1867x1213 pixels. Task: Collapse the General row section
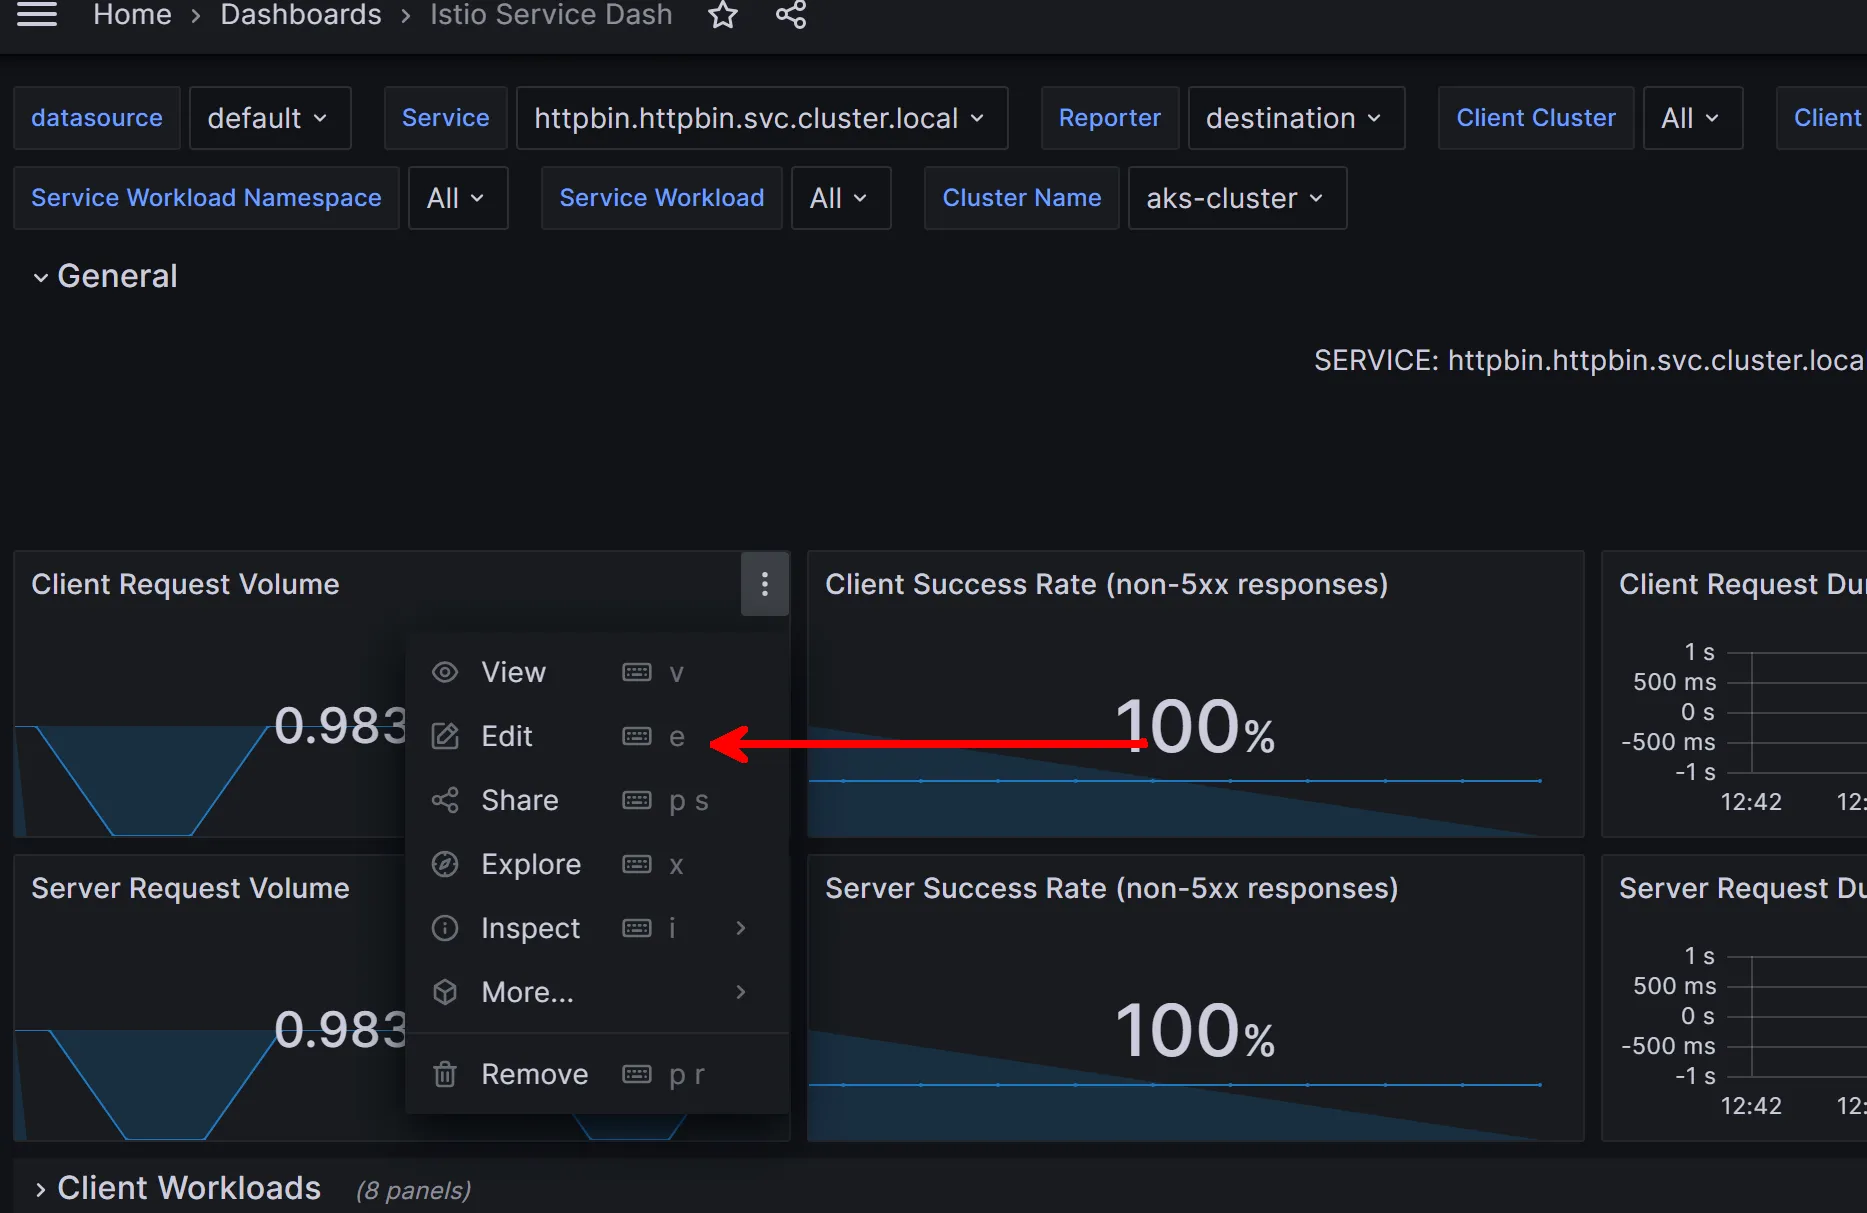pos(41,277)
